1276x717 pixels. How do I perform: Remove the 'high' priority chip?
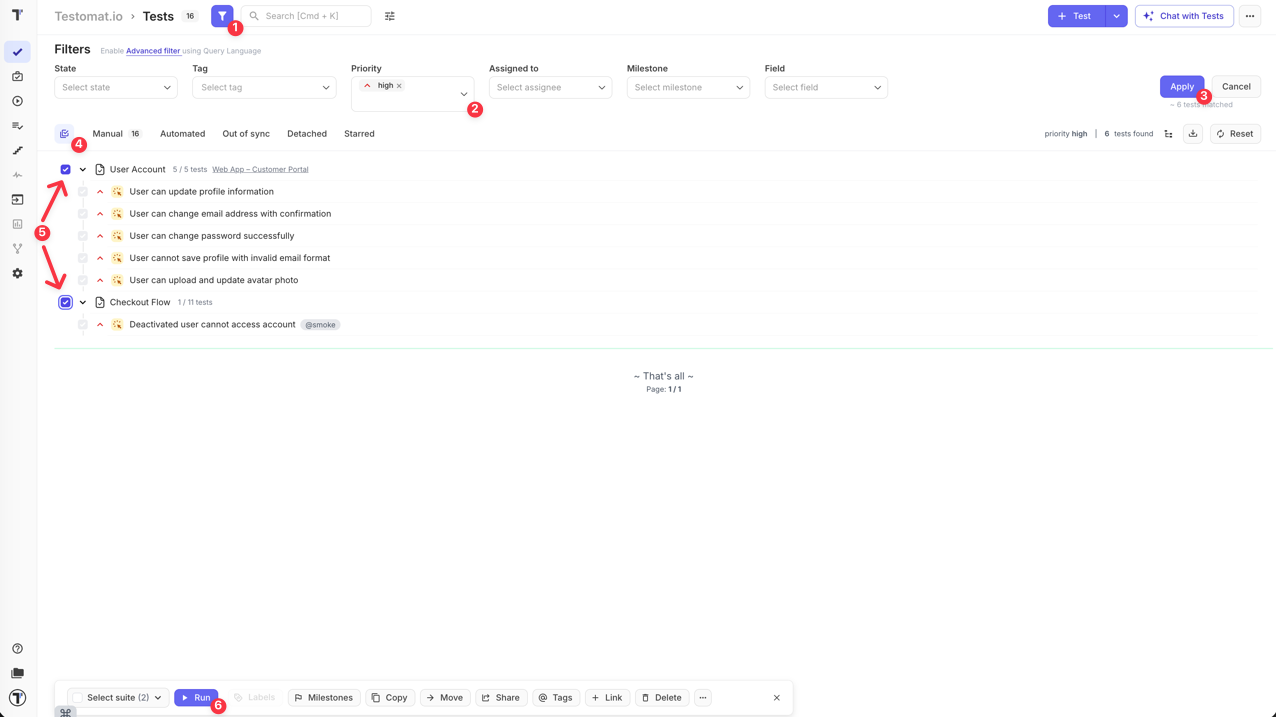pyautogui.click(x=399, y=86)
